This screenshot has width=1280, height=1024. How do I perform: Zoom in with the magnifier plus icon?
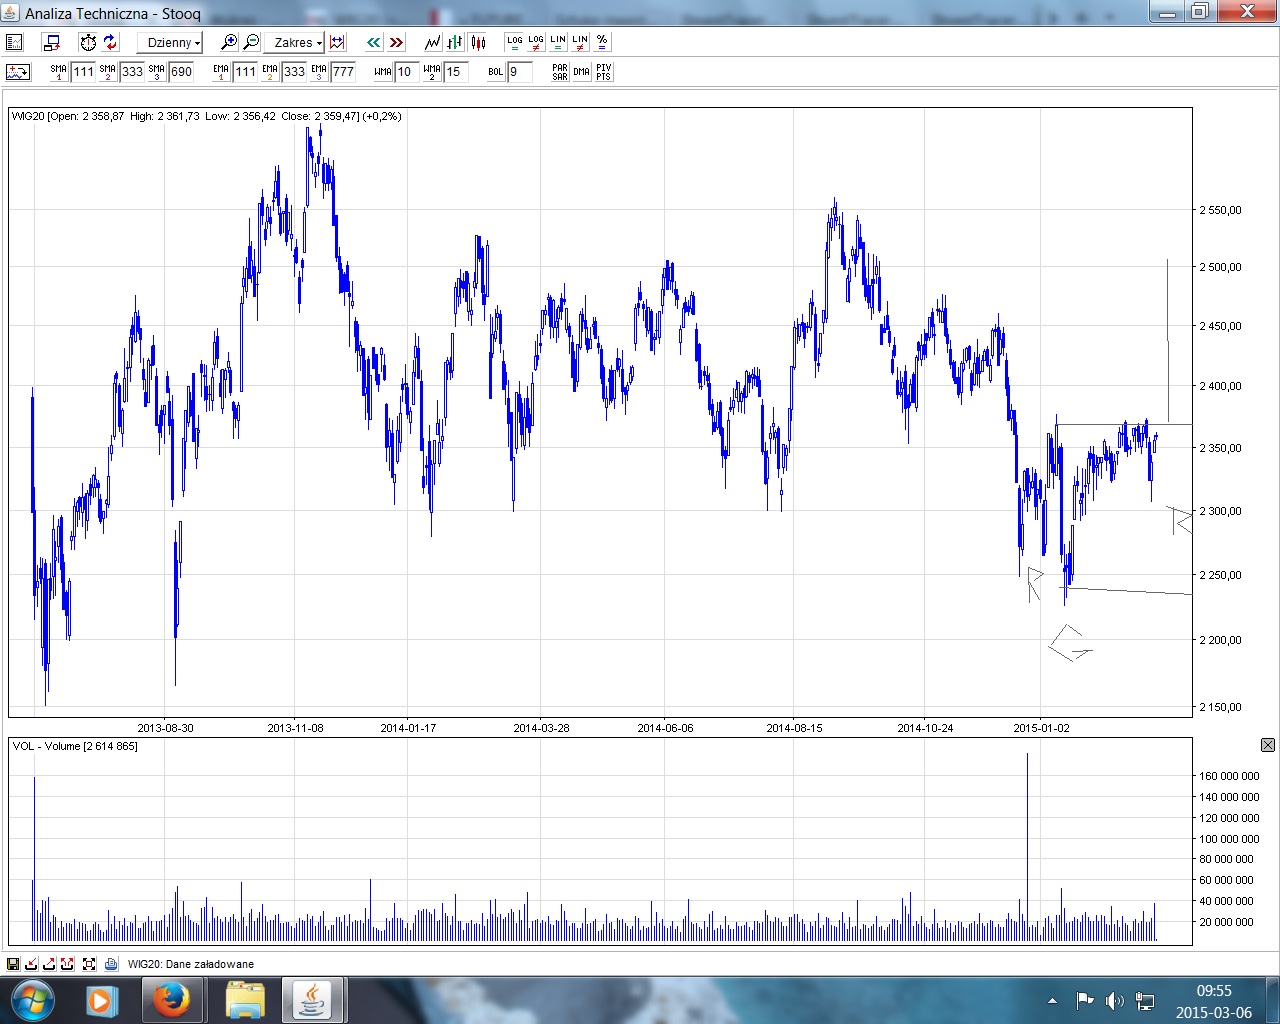[x=229, y=42]
